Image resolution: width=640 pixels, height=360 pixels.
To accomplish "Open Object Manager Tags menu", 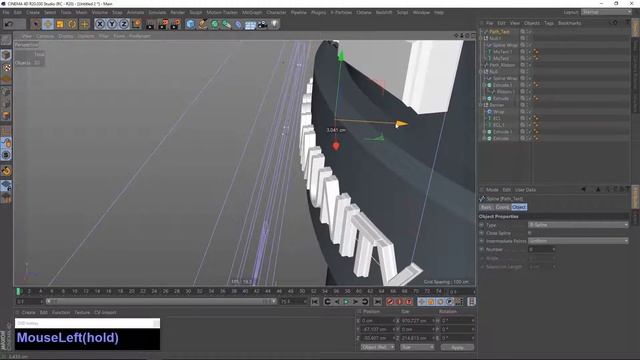I will pyautogui.click(x=549, y=23).
